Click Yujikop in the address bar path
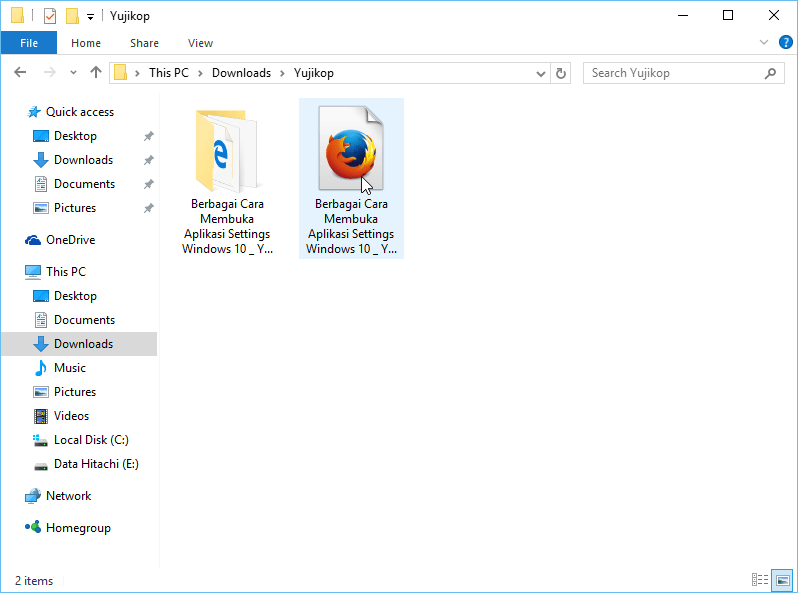 coord(314,73)
